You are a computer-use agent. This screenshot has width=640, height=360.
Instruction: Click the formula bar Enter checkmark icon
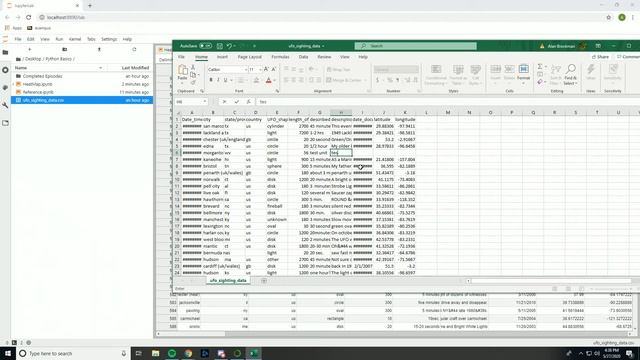tap(236, 102)
